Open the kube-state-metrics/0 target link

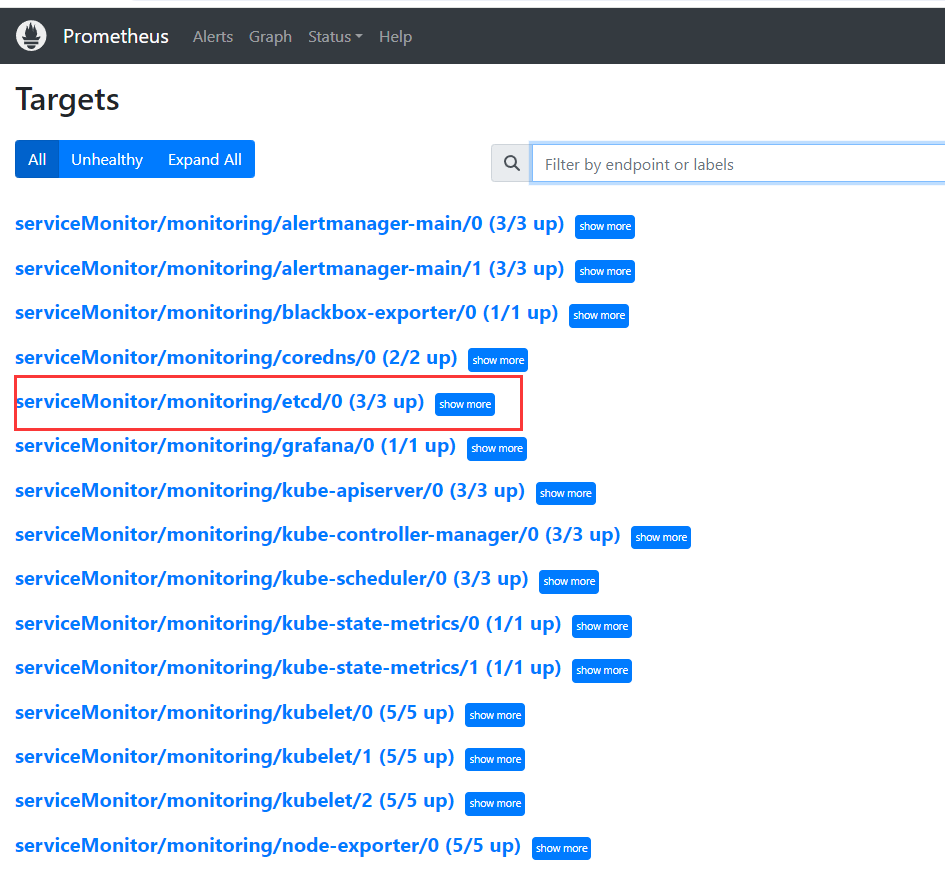[288, 623]
